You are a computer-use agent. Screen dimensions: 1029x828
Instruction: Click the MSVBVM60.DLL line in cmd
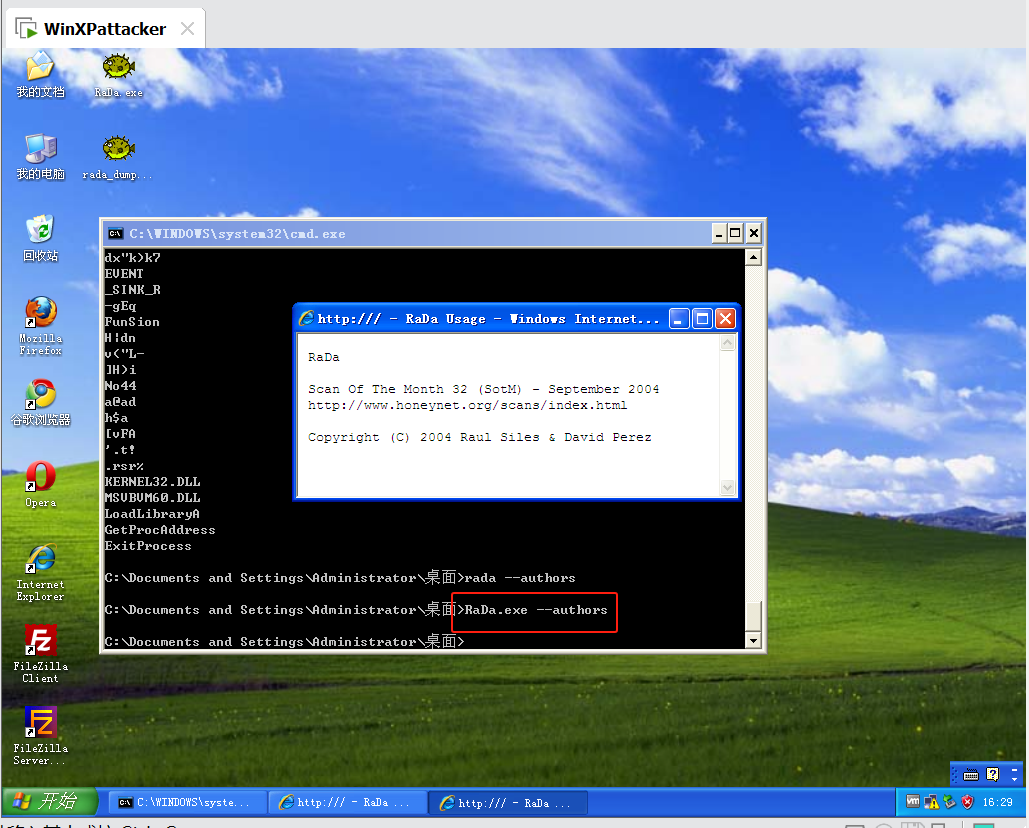[152, 498]
